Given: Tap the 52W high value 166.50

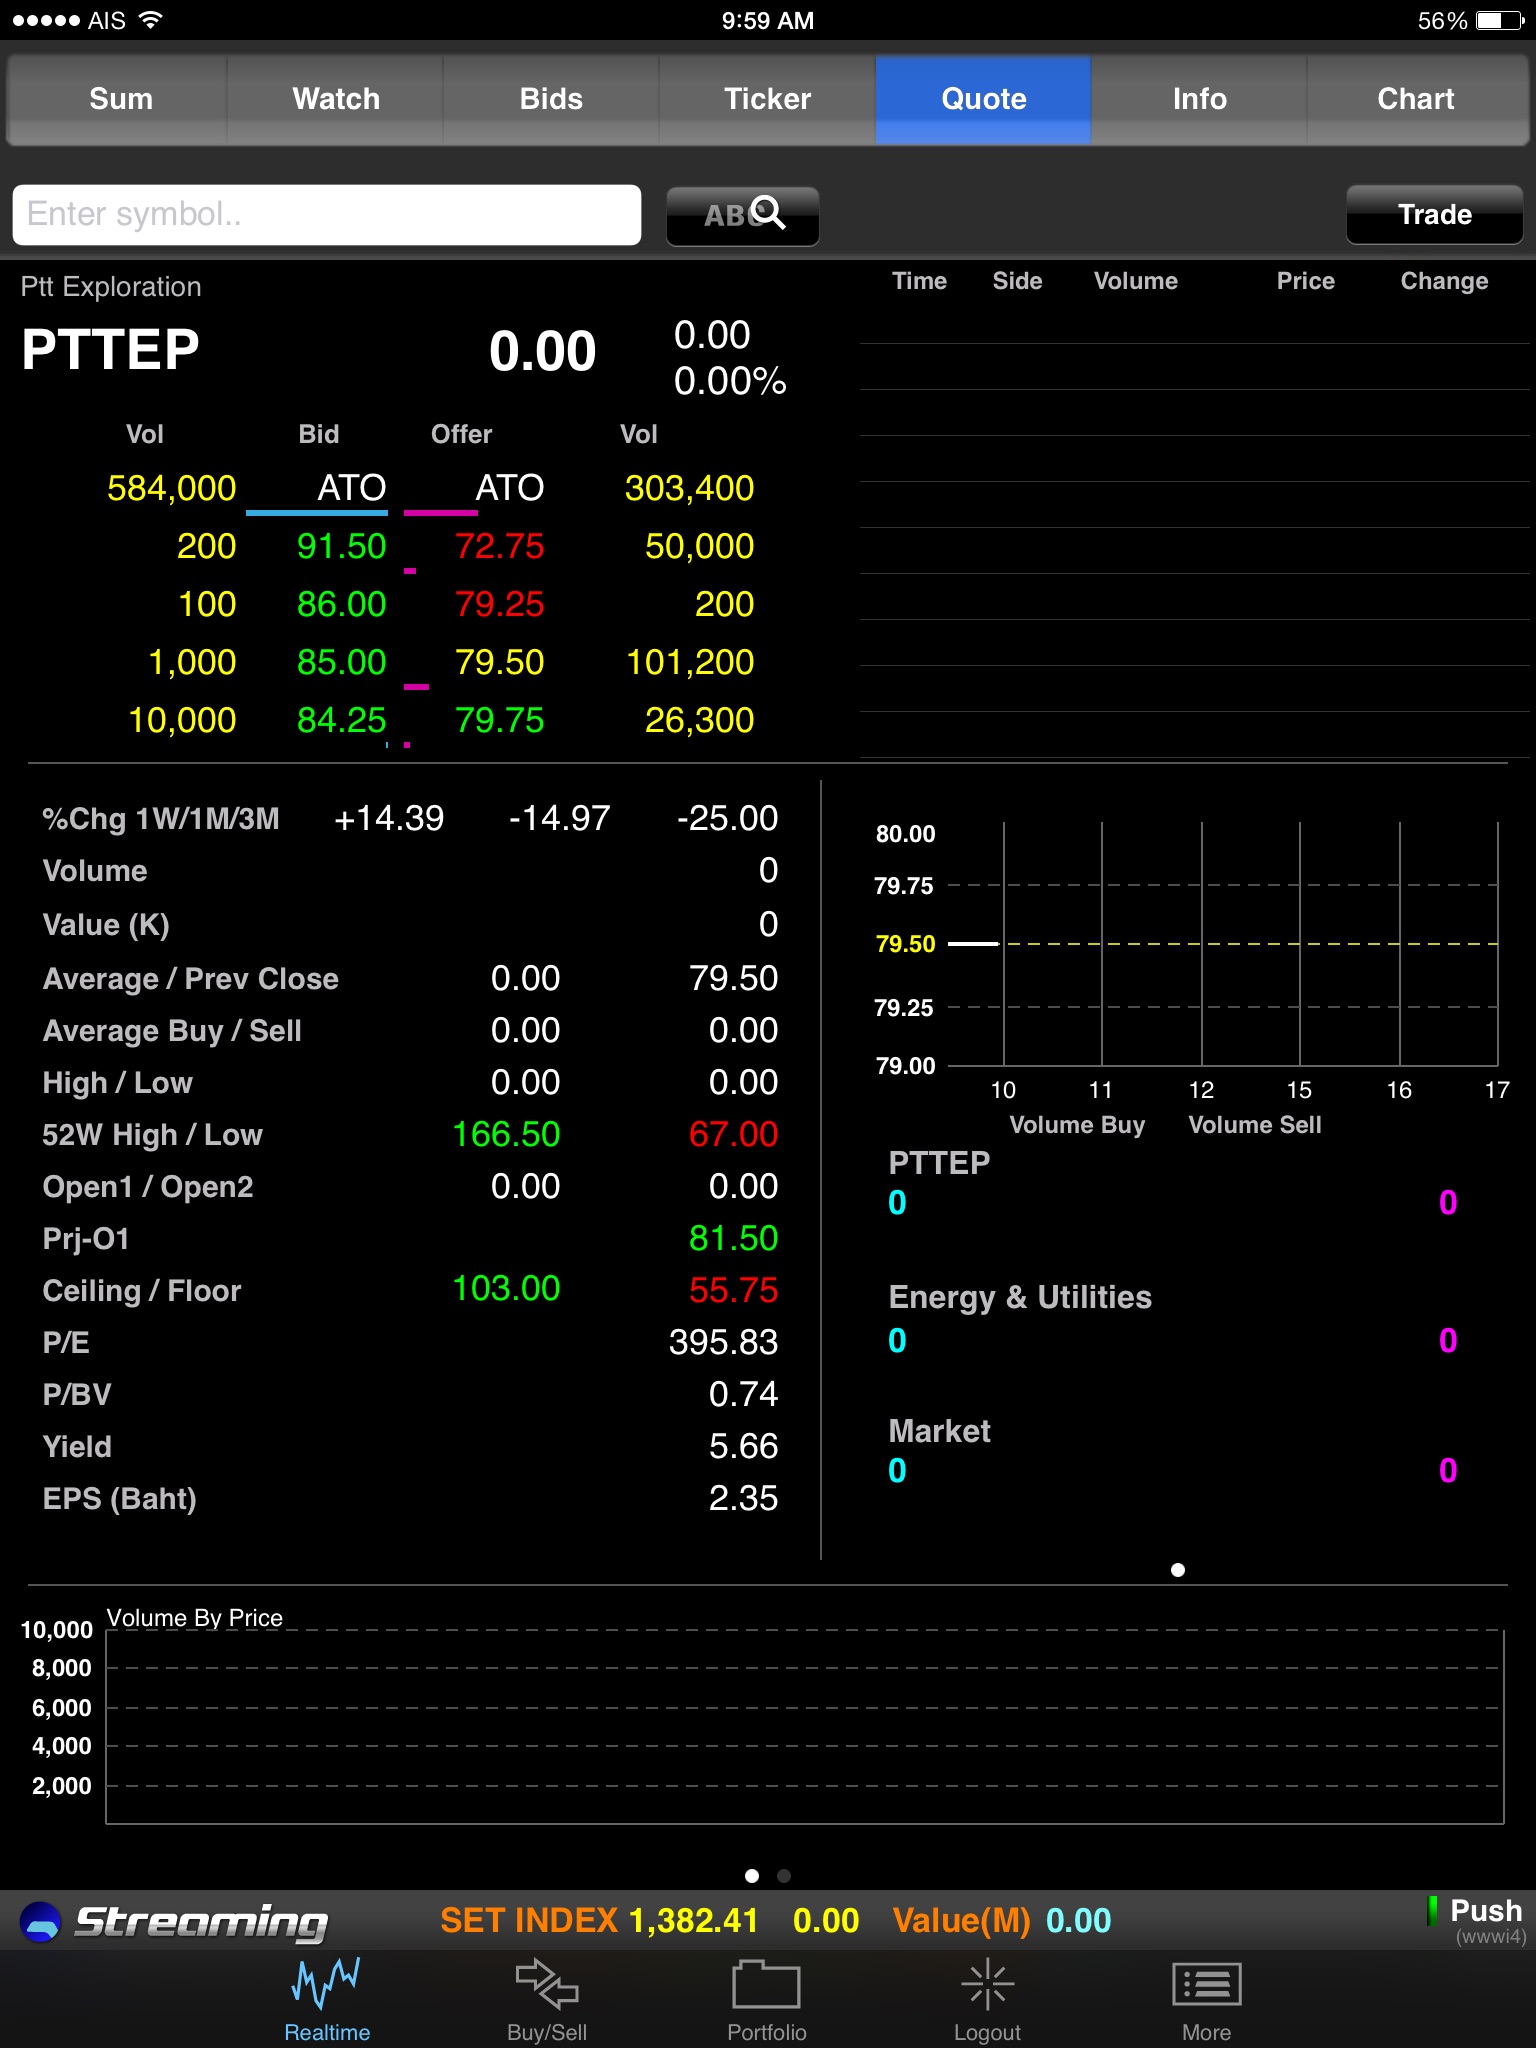Looking at the screenshot, I should (506, 1134).
